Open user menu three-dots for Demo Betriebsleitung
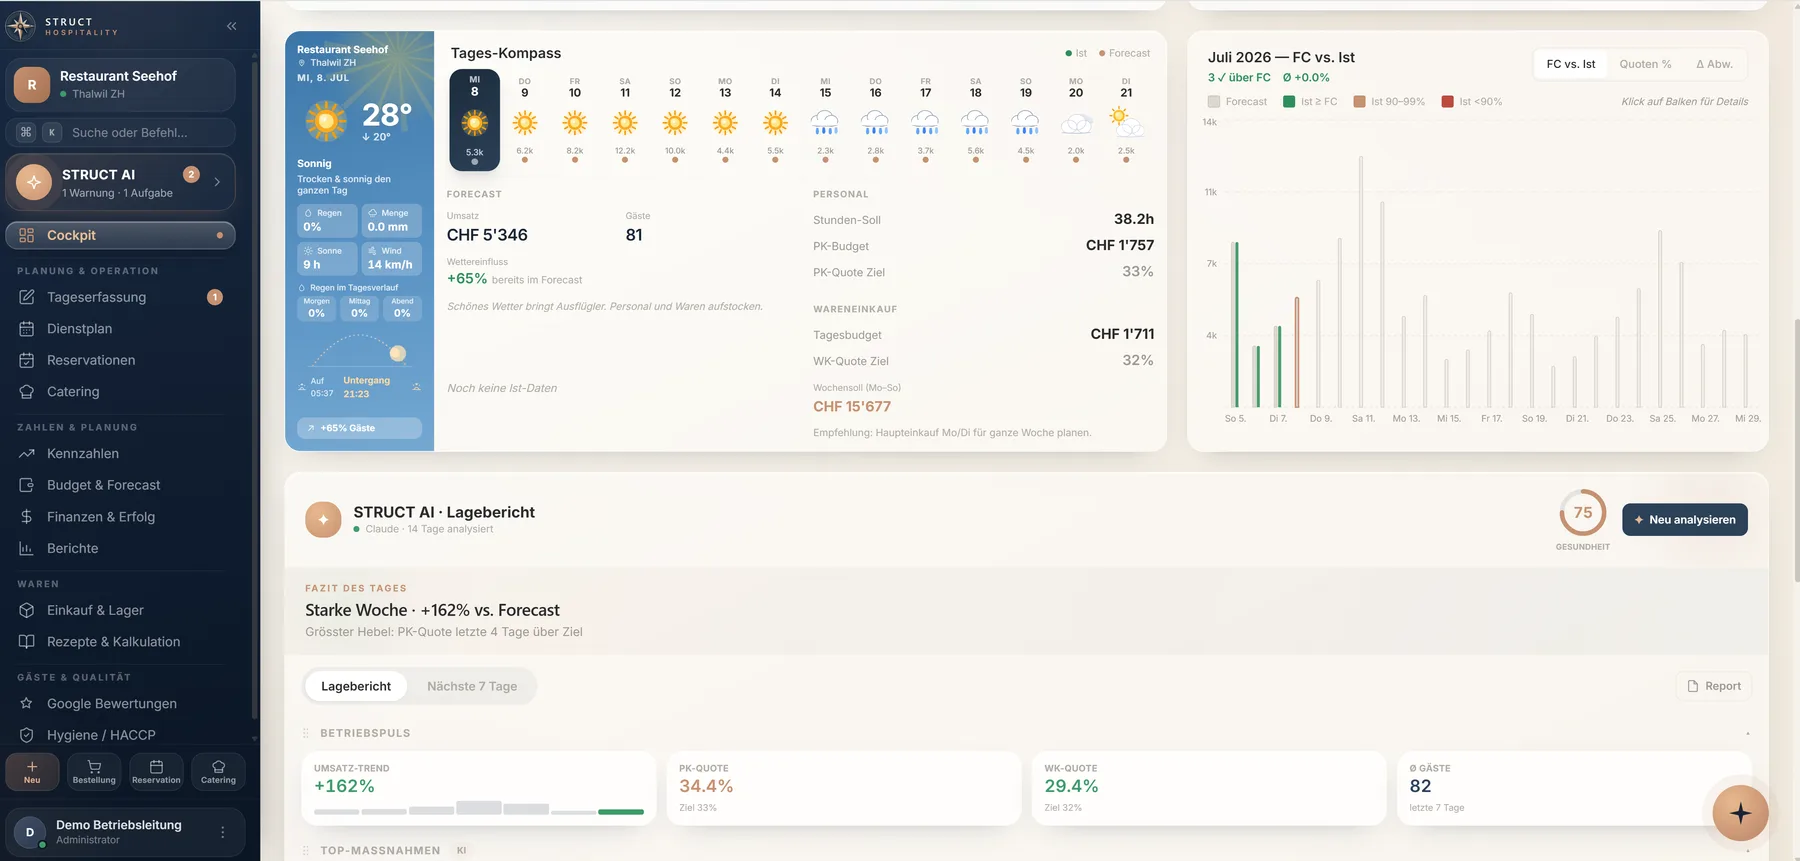This screenshot has width=1800, height=861. (x=223, y=832)
